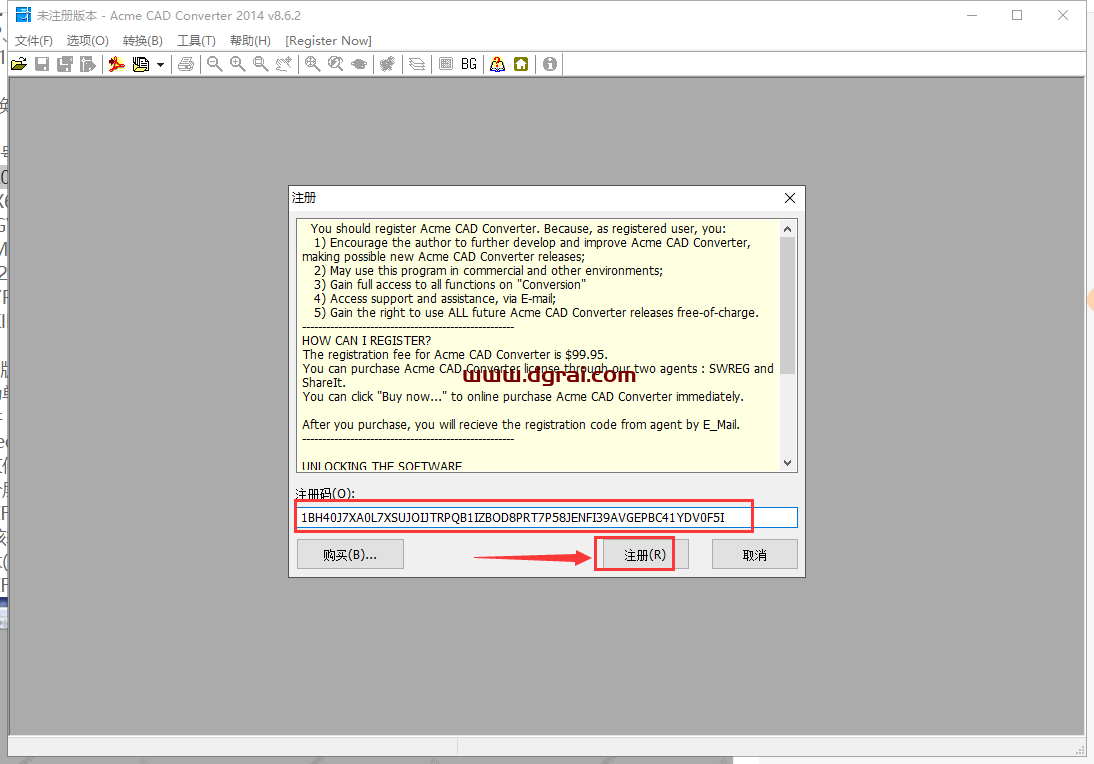The width and height of the screenshot is (1094, 764).
Task: Click the 购买(B)... buy button
Action: pos(350,555)
